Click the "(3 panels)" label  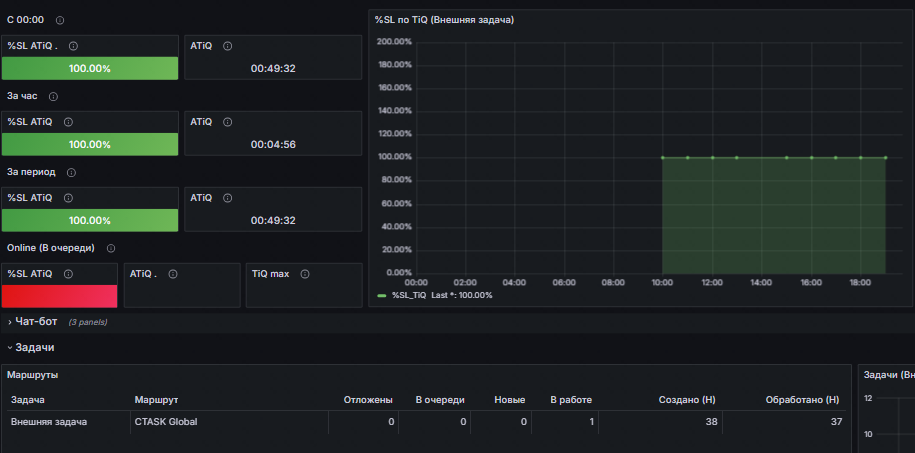[x=88, y=322]
